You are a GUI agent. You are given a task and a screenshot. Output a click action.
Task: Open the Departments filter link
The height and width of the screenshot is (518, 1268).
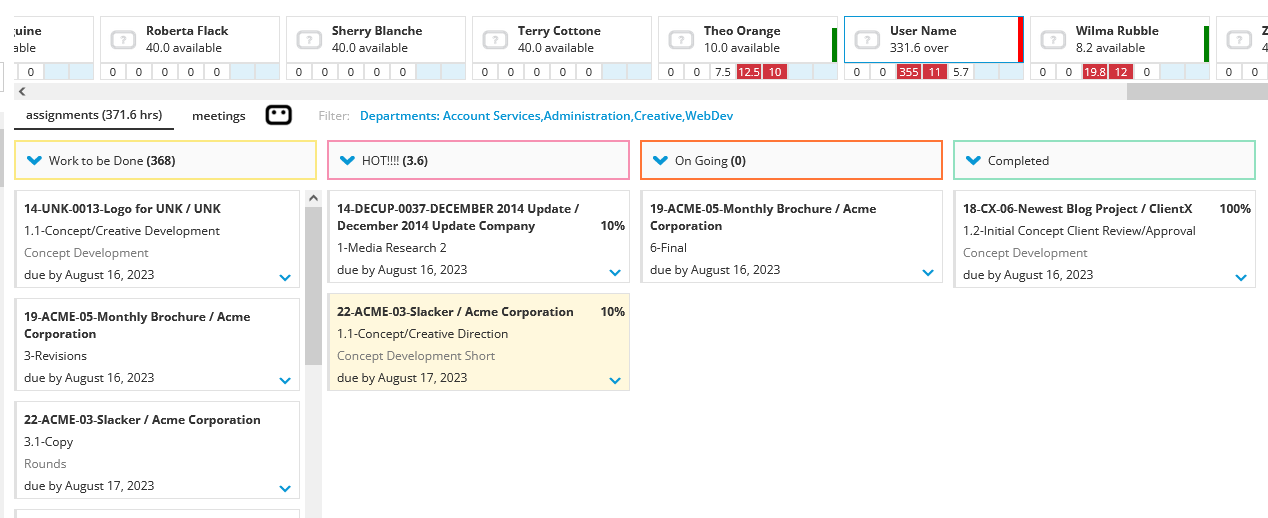(x=547, y=116)
